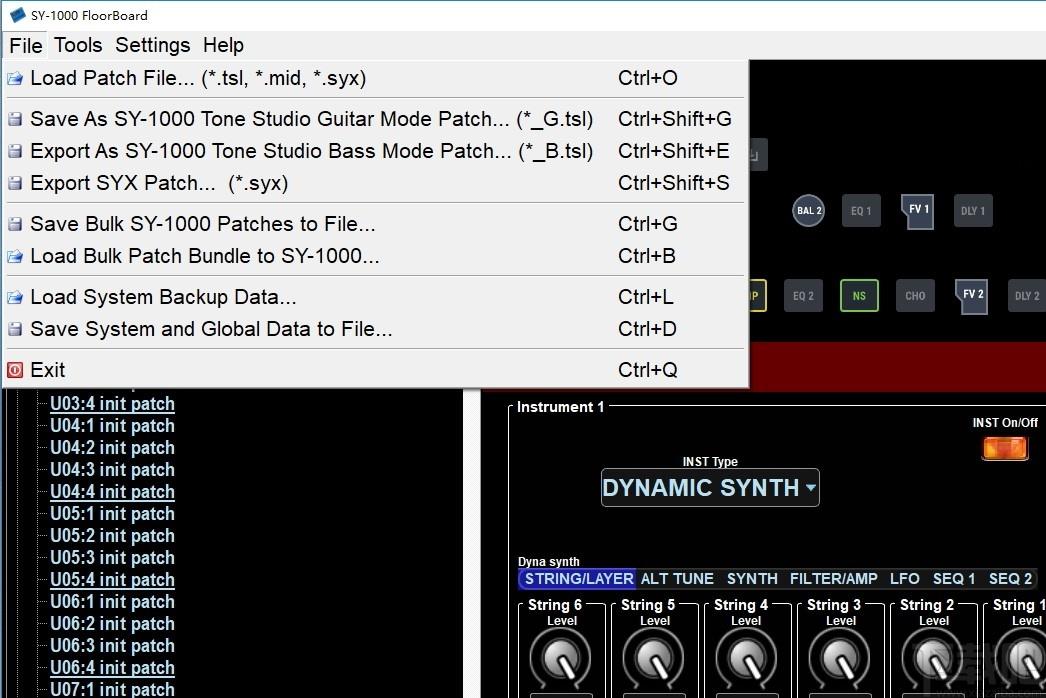This screenshot has width=1046, height=698.
Task: Select patch U03:4 init patch
Action: 112,404
